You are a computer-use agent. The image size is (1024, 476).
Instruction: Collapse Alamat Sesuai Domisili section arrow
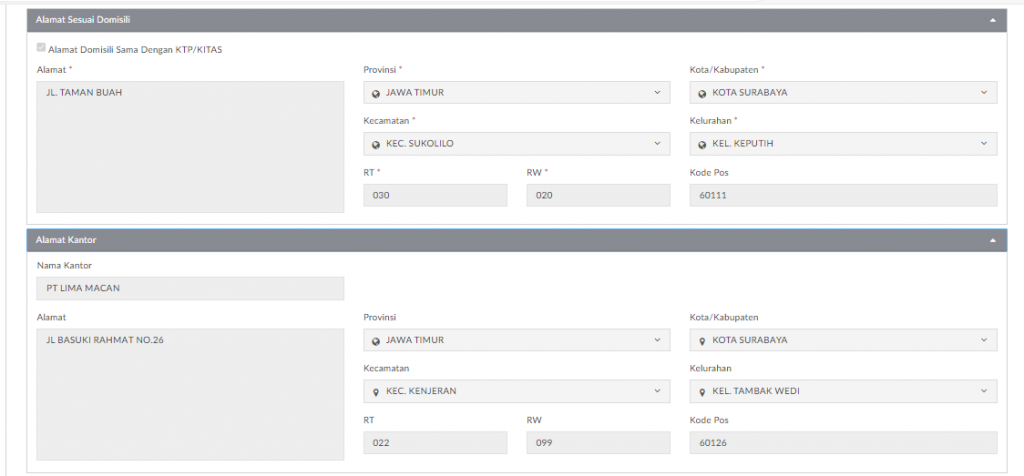(x=993, y=21)
